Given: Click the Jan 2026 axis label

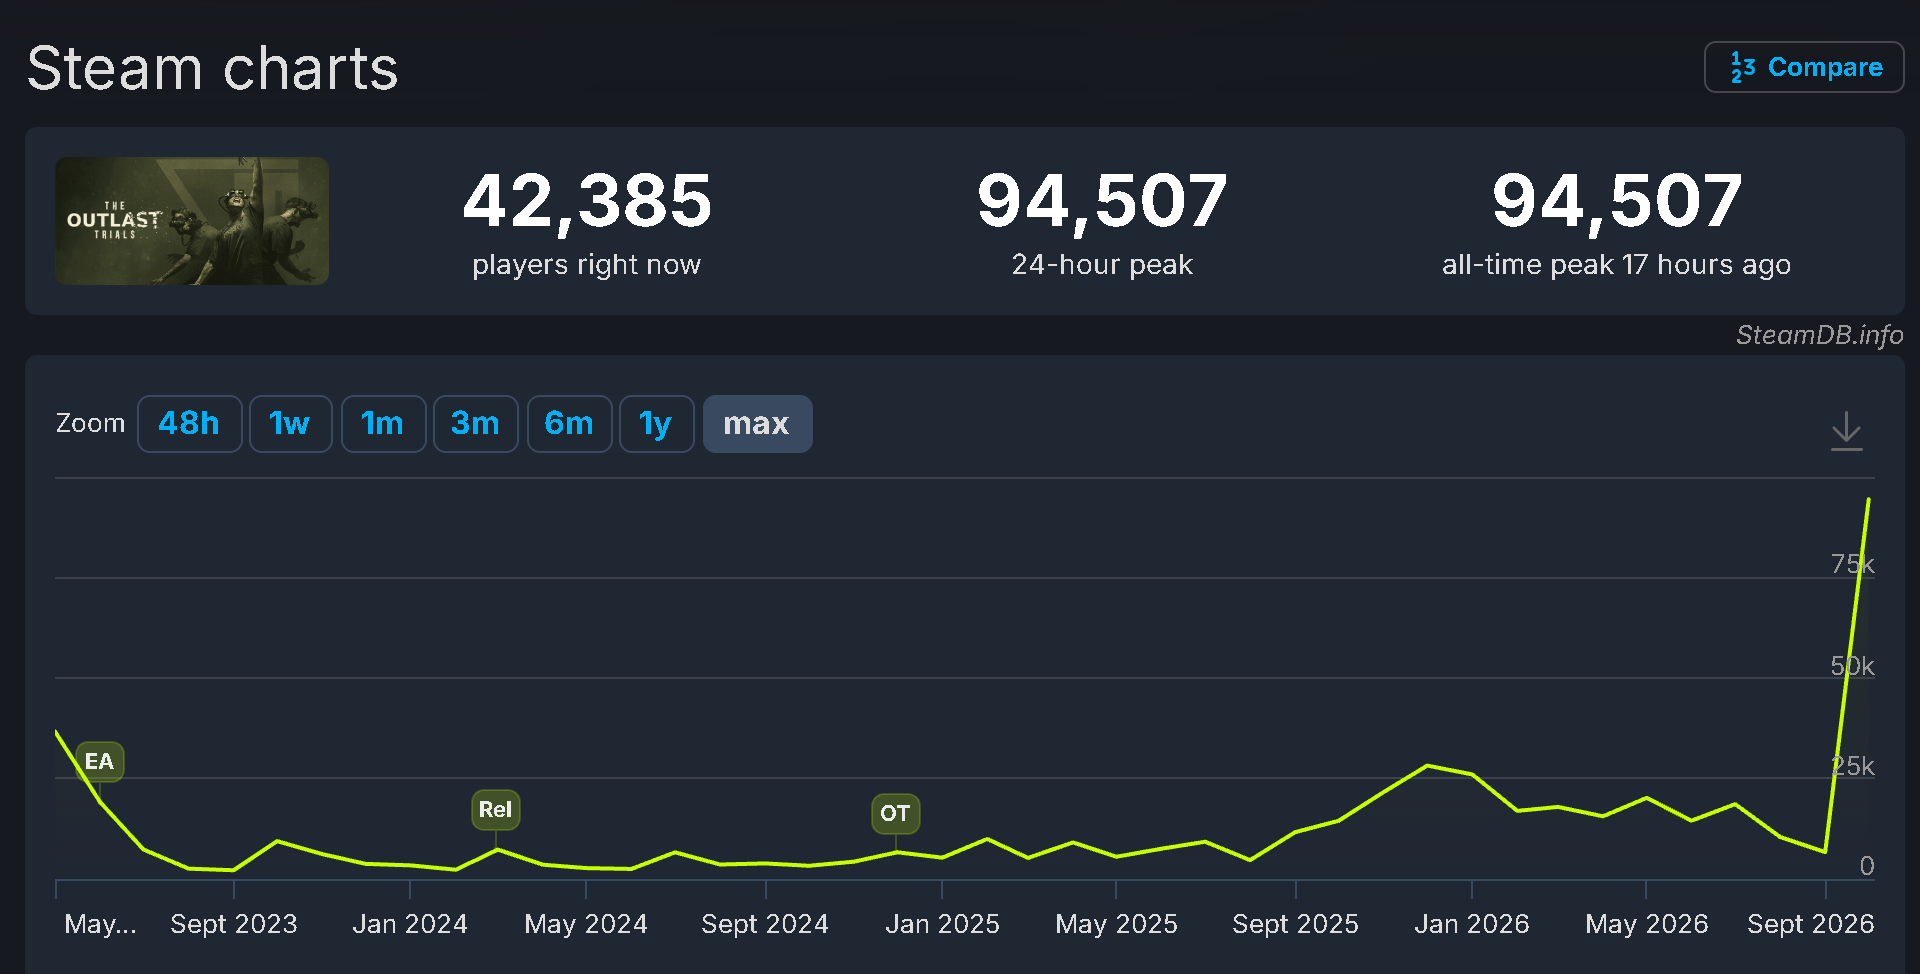Looking at the screenshot, I should (x=1472, y=924).
